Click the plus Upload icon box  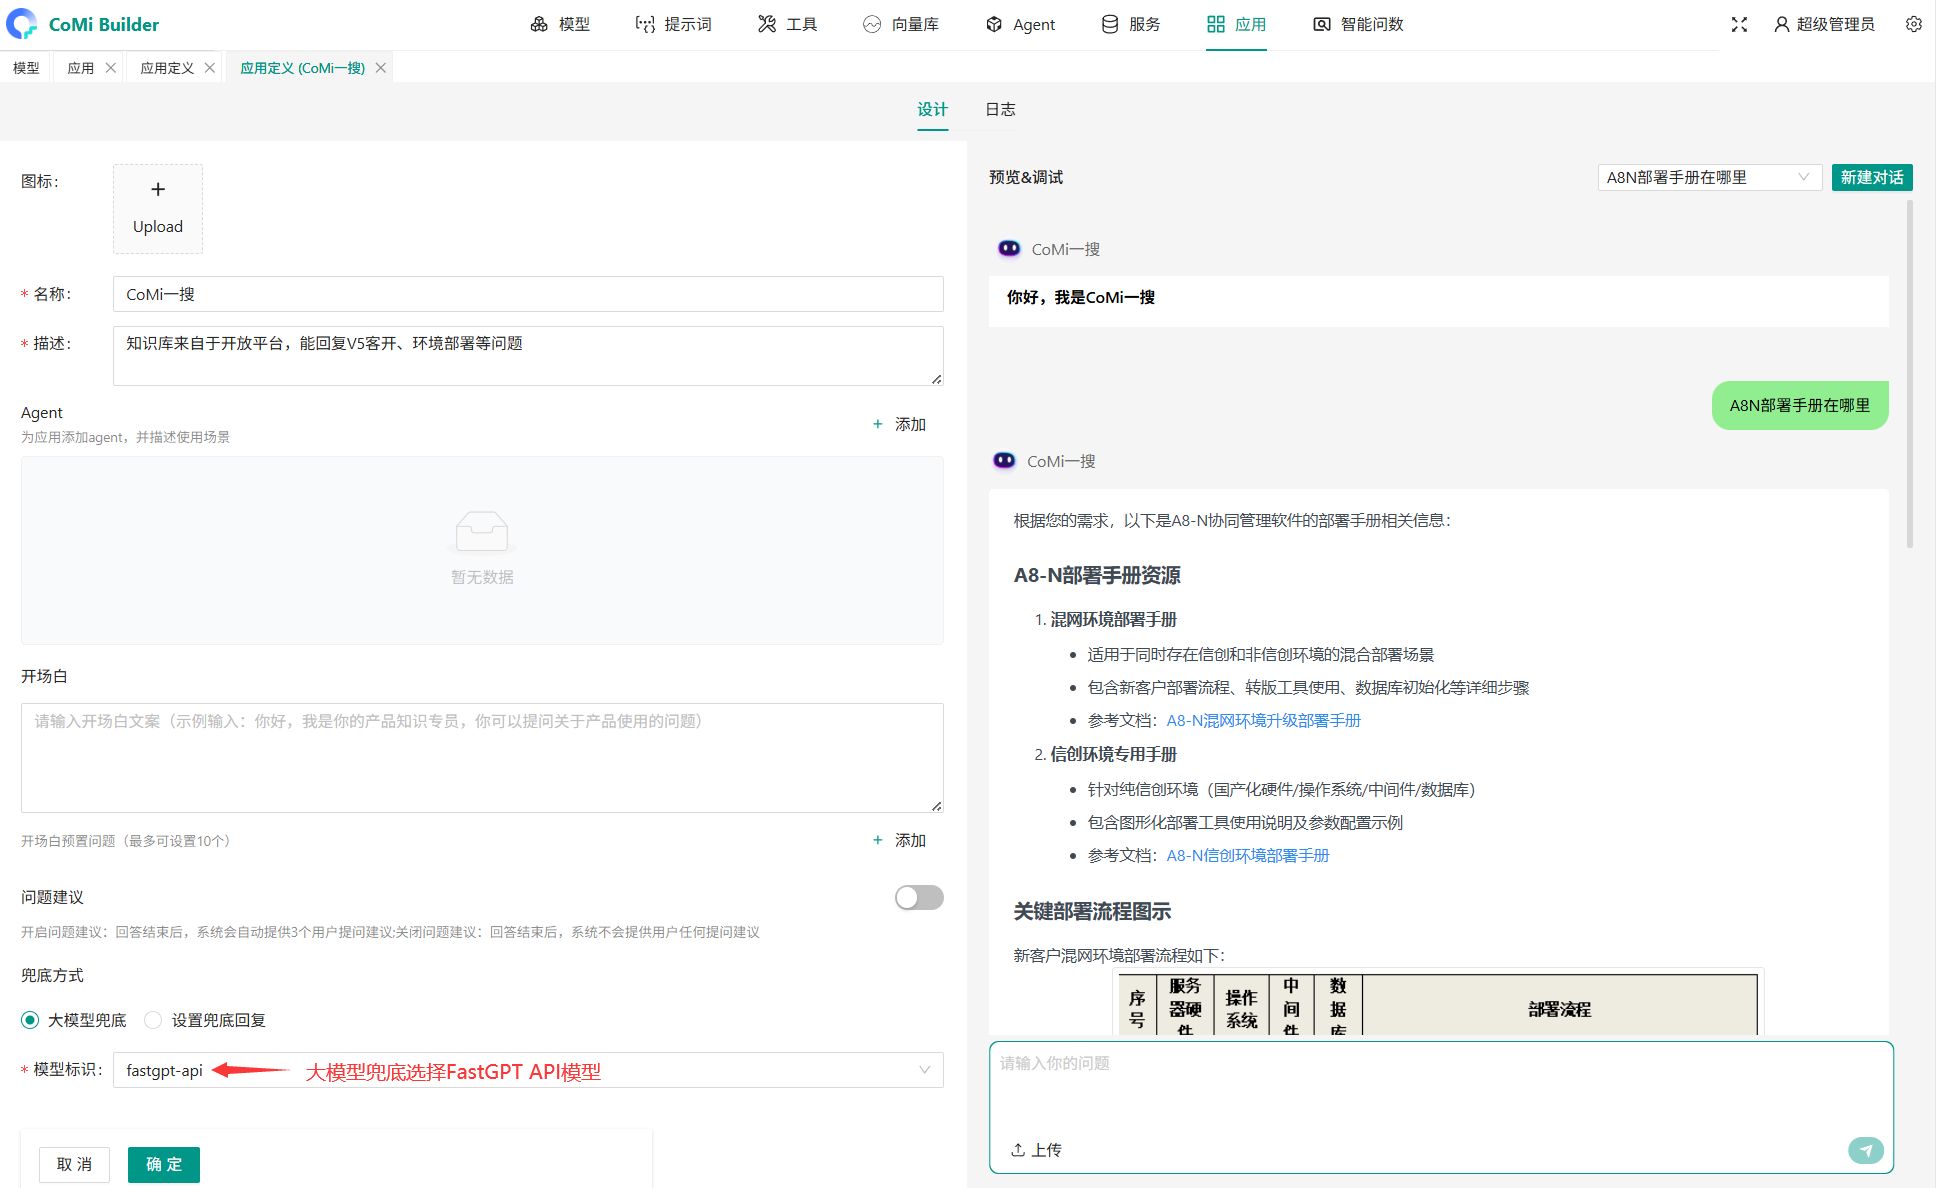158,208
